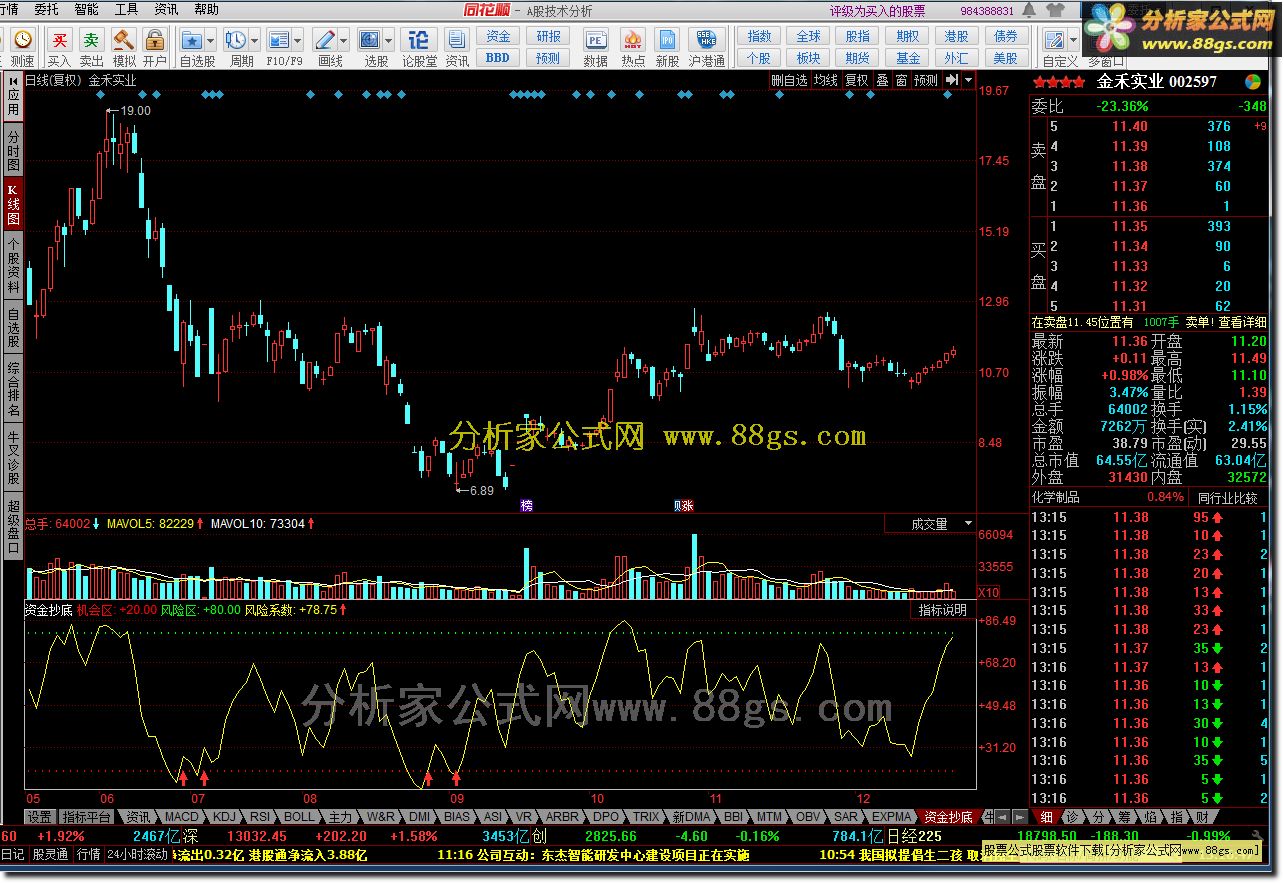
Task: Click the 卖出 (sell) toolbar icon
Action: click(x=91, y=40)
